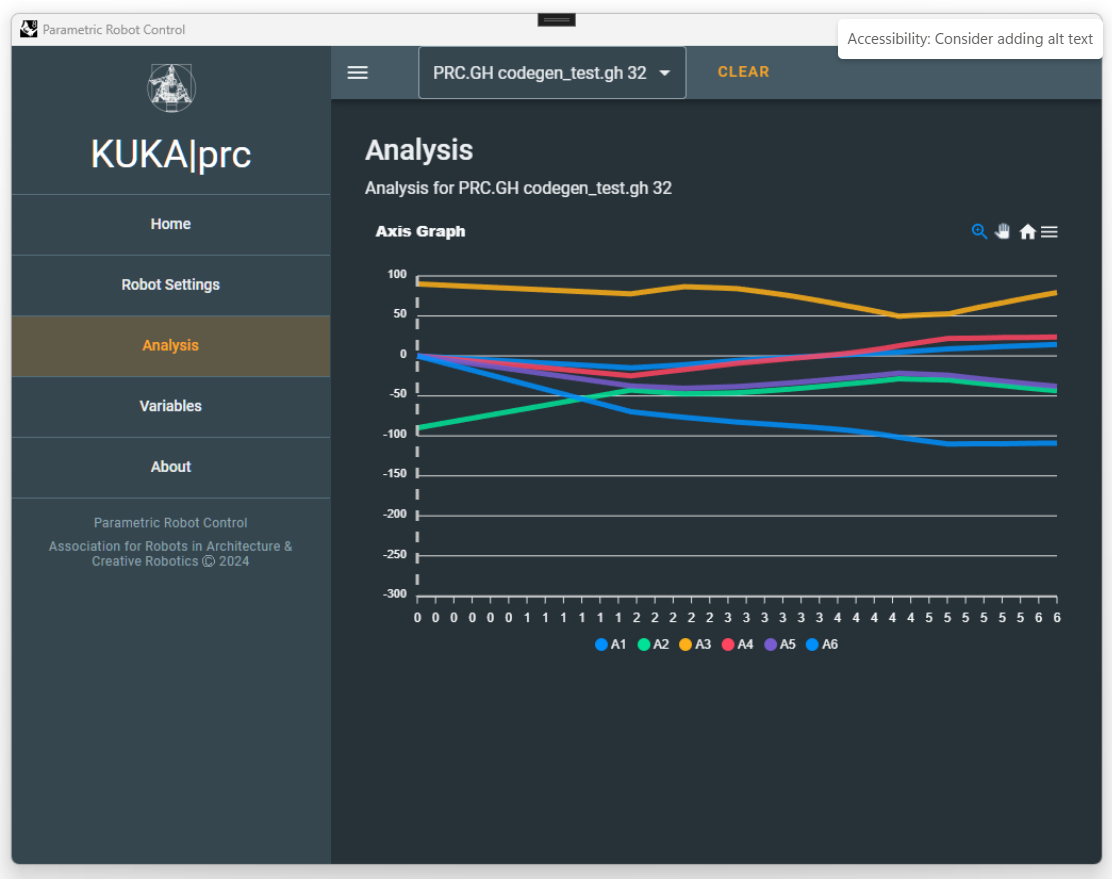Screen dimensions: 1112x879
Task: Click the -300 y-axis label
Action: coord(395,594)
